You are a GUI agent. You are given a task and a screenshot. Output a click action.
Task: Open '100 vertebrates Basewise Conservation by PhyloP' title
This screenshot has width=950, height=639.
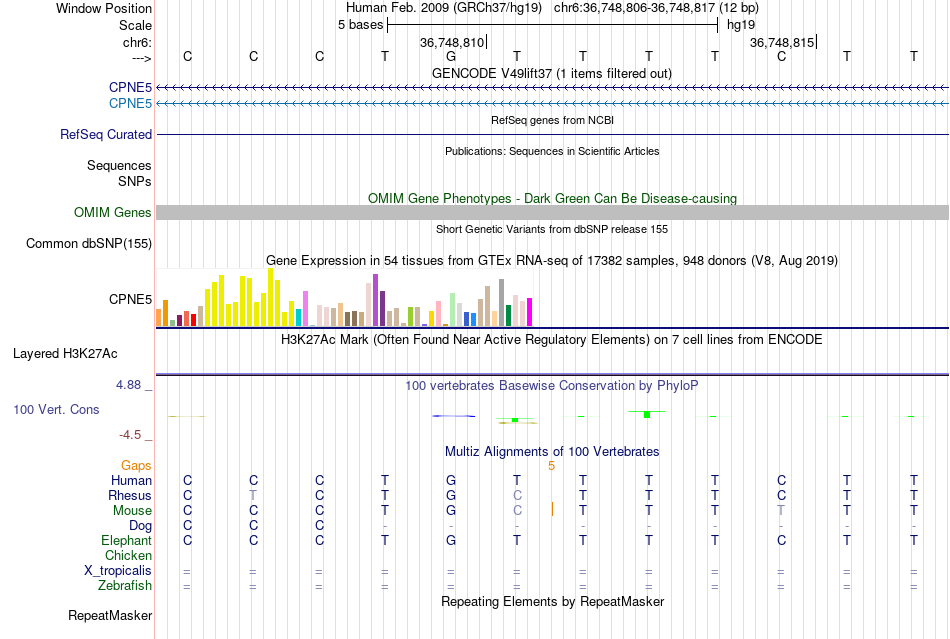[552, 385]
